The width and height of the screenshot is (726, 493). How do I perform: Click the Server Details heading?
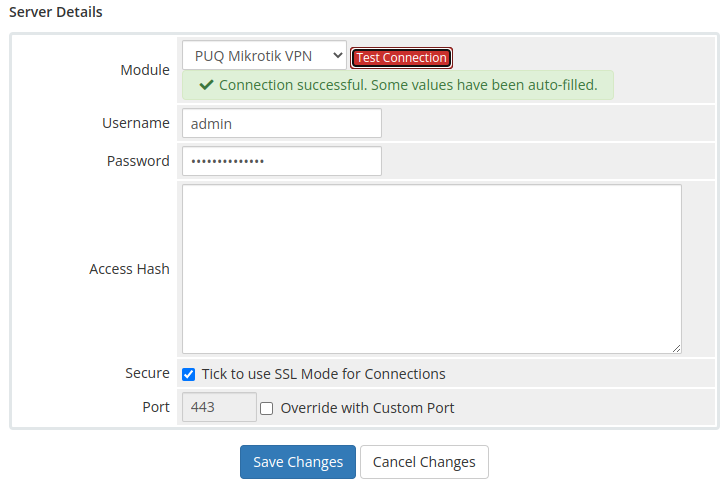click(x=56, y=12)
